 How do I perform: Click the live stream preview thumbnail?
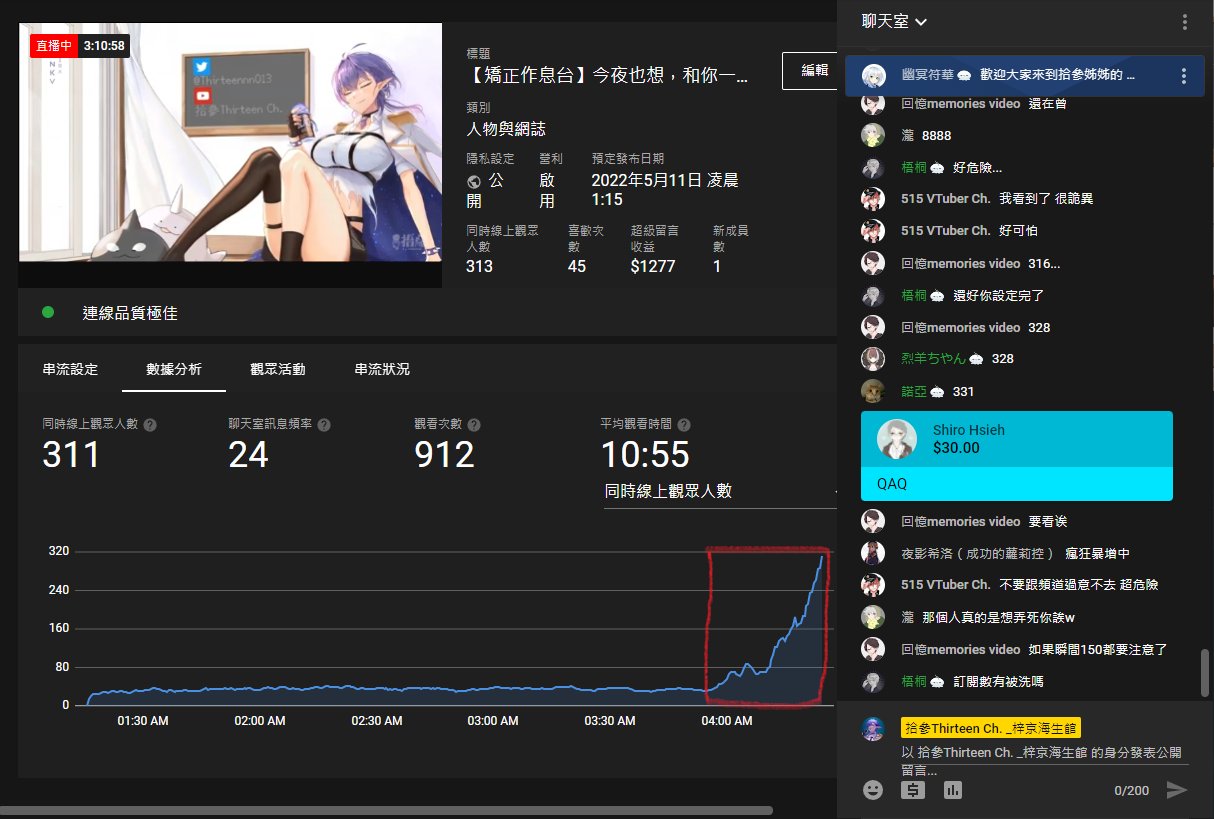230,142
